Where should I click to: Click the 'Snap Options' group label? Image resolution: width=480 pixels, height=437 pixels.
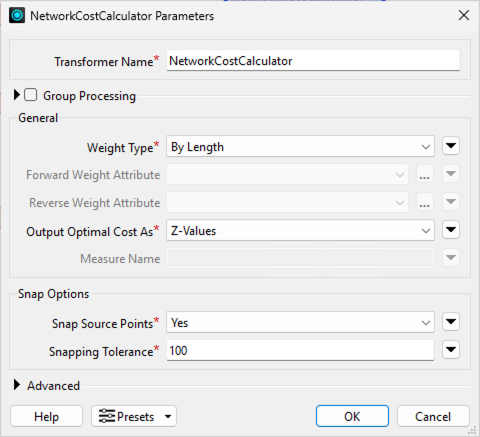tap(54, 294)
